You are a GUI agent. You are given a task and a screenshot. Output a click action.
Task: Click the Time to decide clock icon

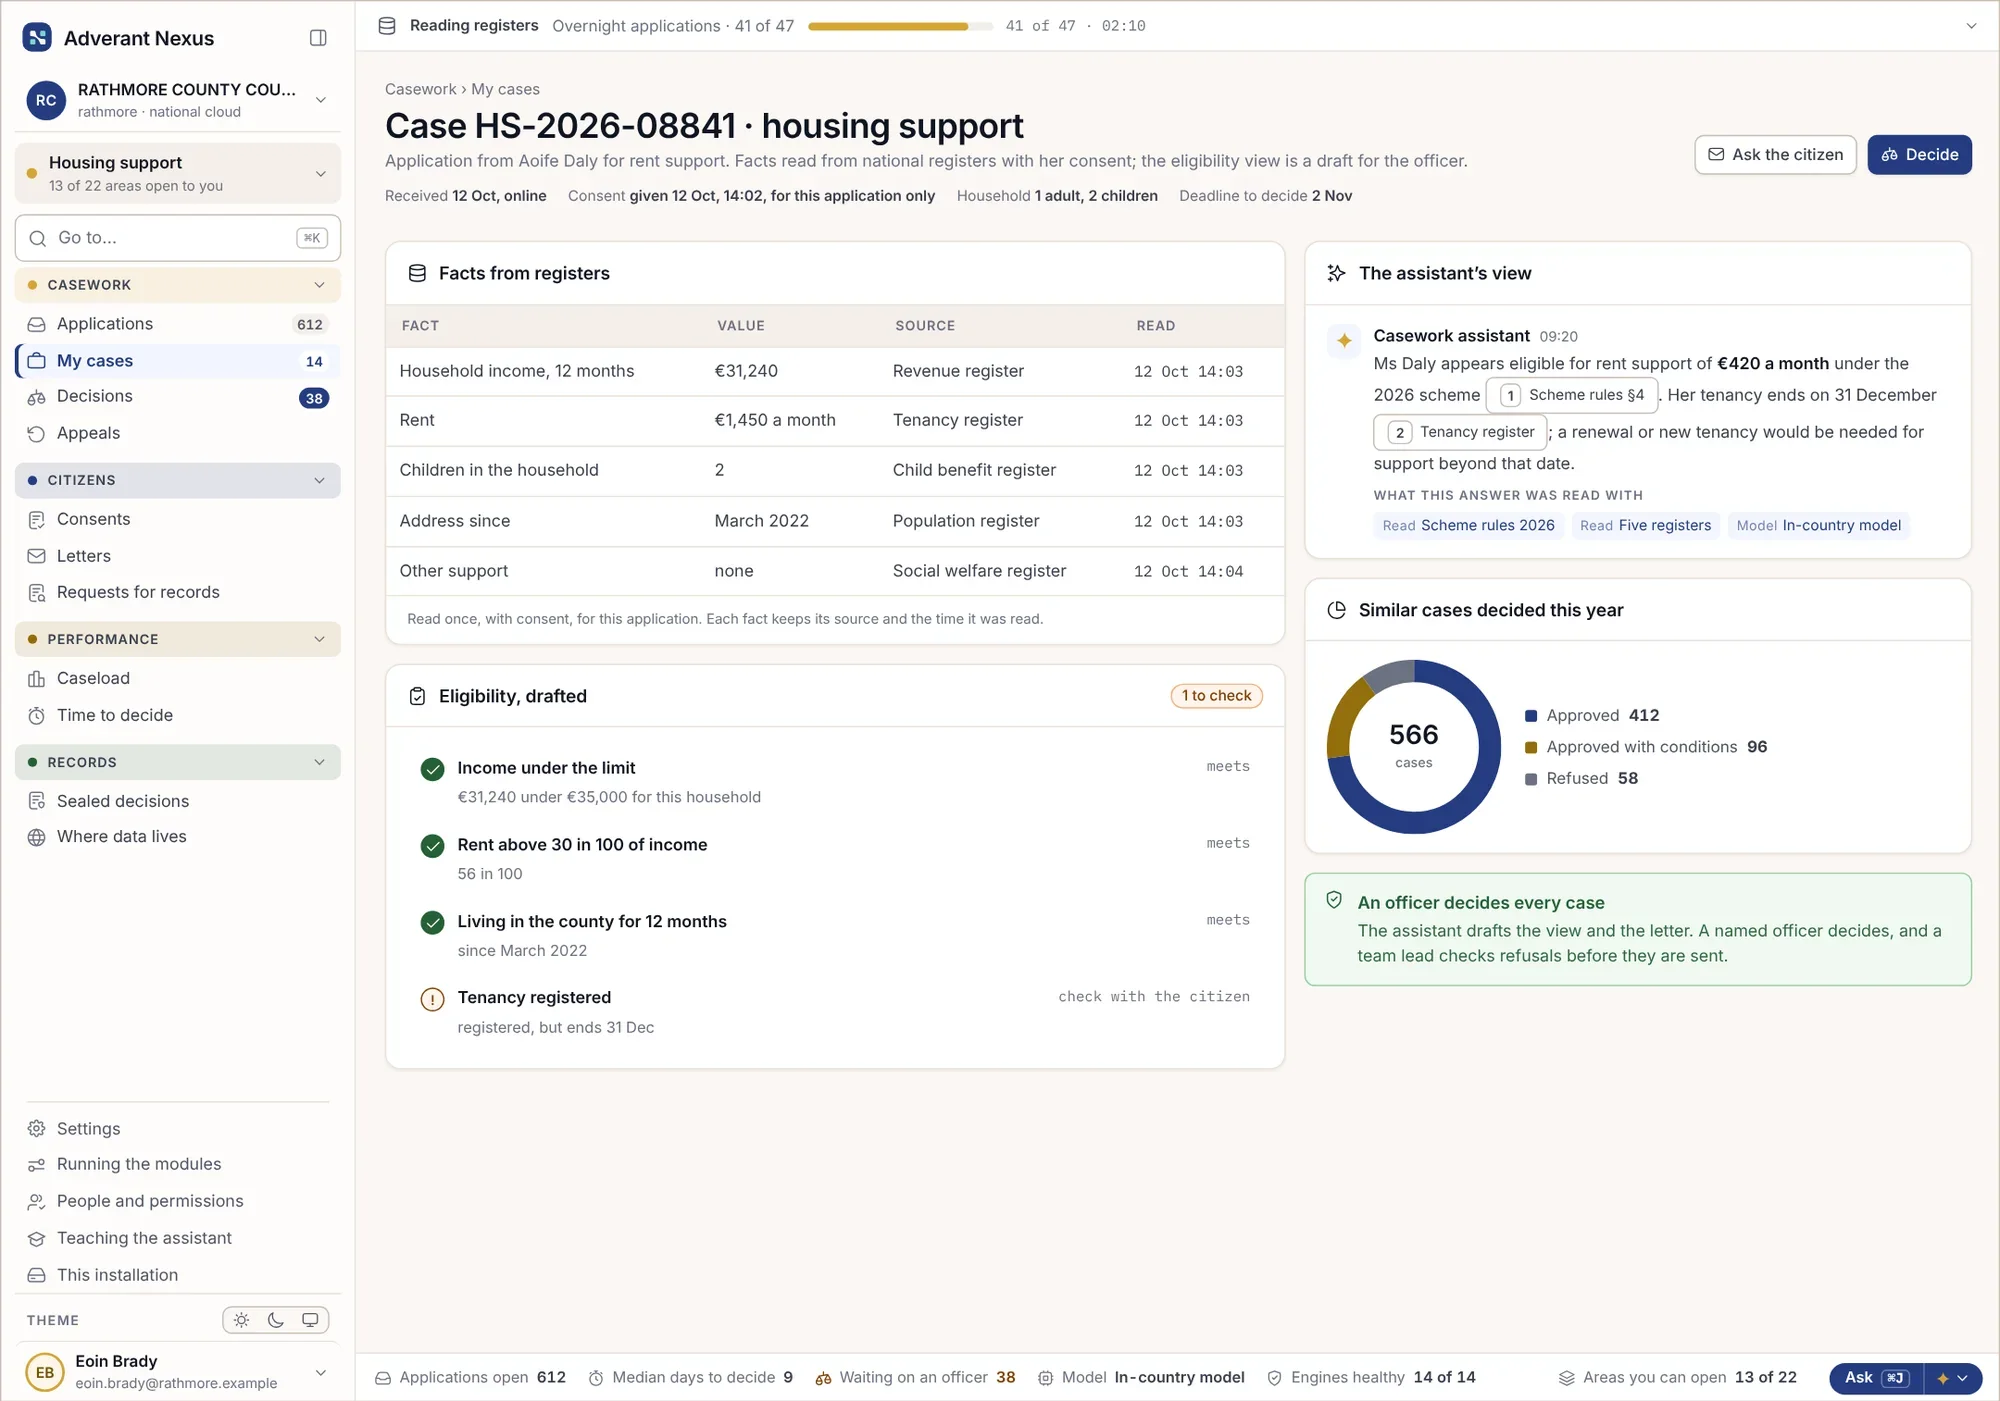tap(37, 715)
